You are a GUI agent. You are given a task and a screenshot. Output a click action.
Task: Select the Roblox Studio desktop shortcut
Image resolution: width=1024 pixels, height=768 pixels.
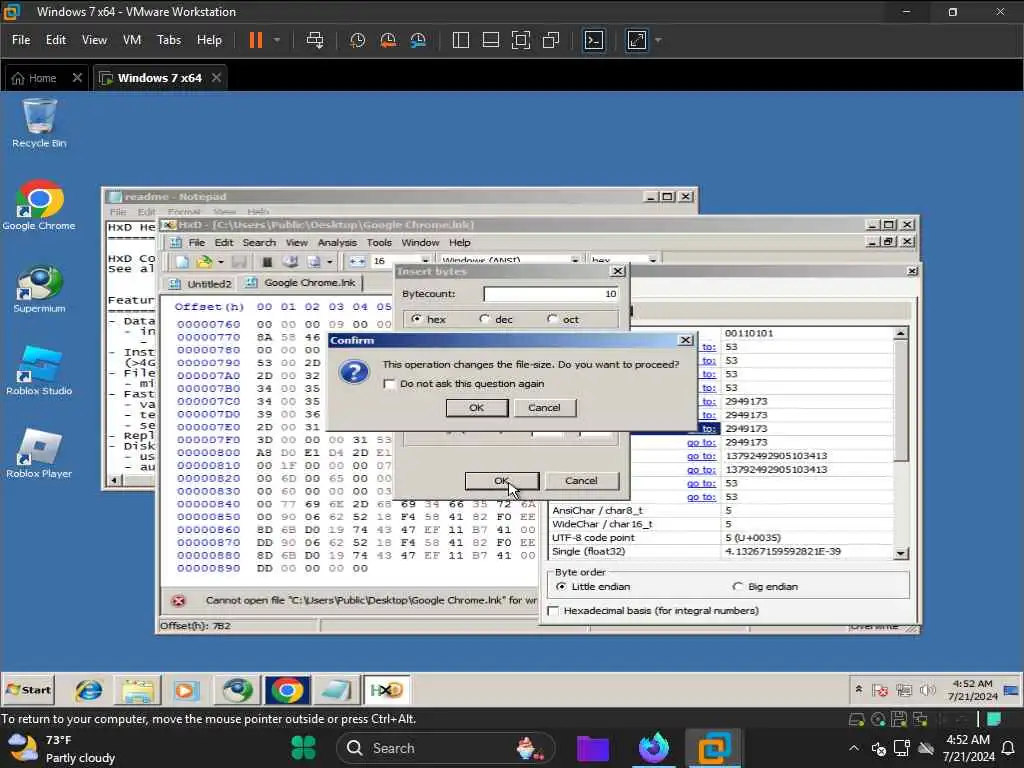[39, 371]
